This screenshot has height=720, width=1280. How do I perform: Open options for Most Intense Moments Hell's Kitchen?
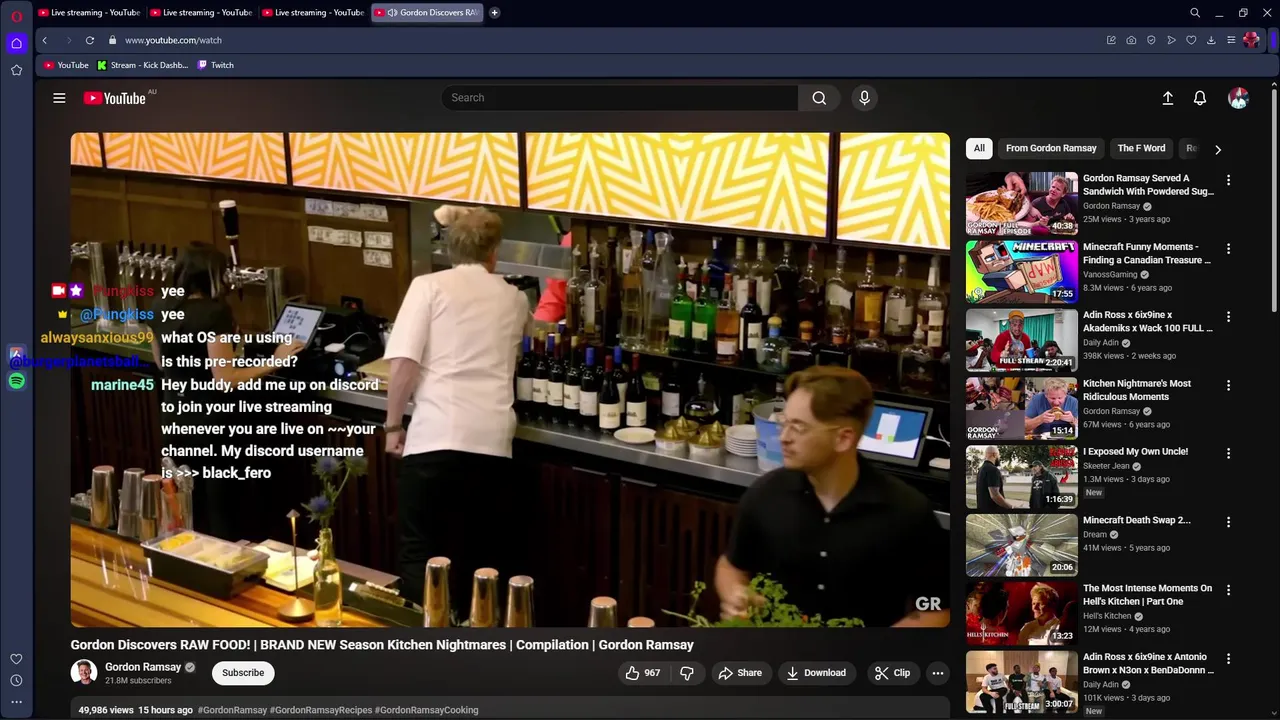[1228, 590]
